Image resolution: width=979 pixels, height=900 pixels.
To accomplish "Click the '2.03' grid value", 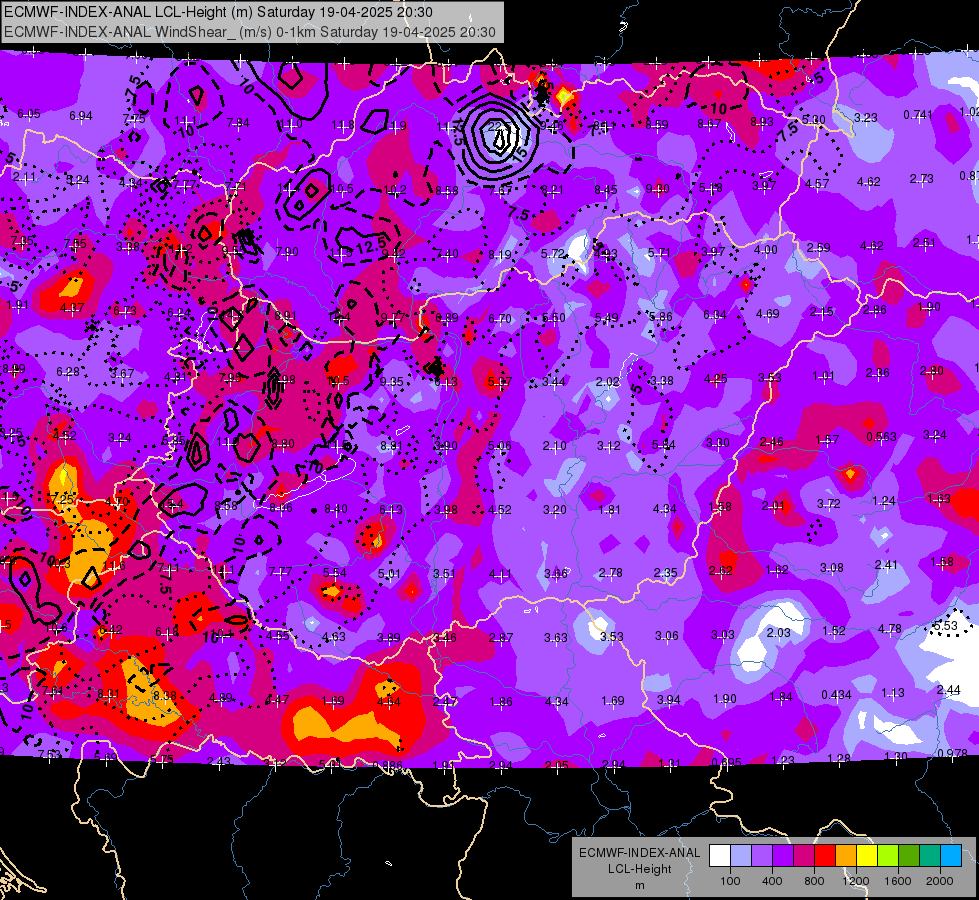I will [x=779, y=633].
